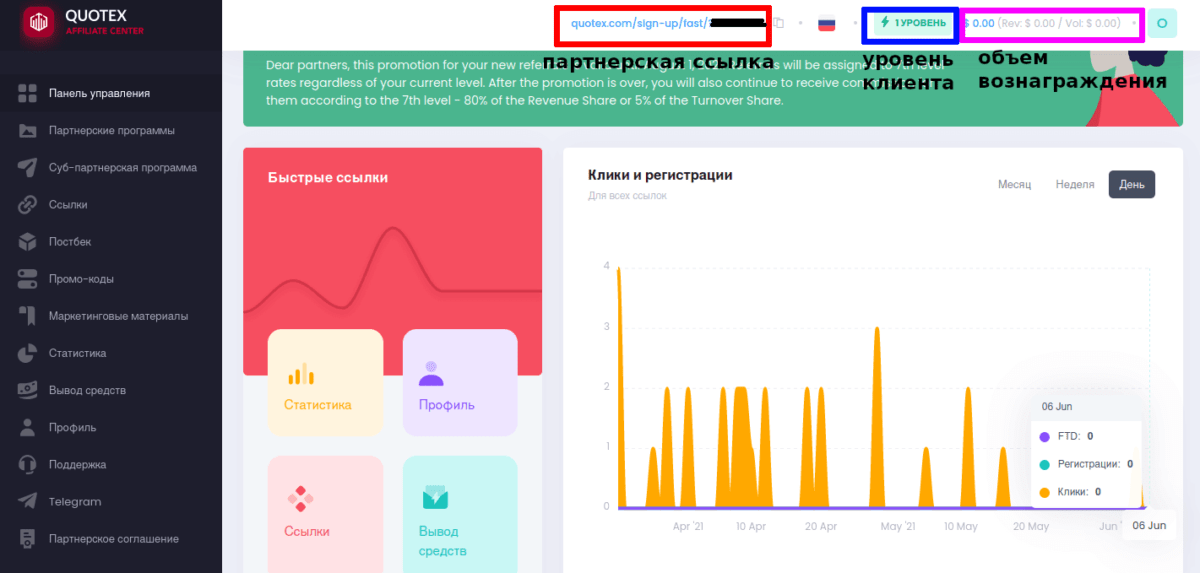This screenshot has width=1200, height=573.
Task: Open Партнерские программы in sidebar
Action: pos(111,131)
